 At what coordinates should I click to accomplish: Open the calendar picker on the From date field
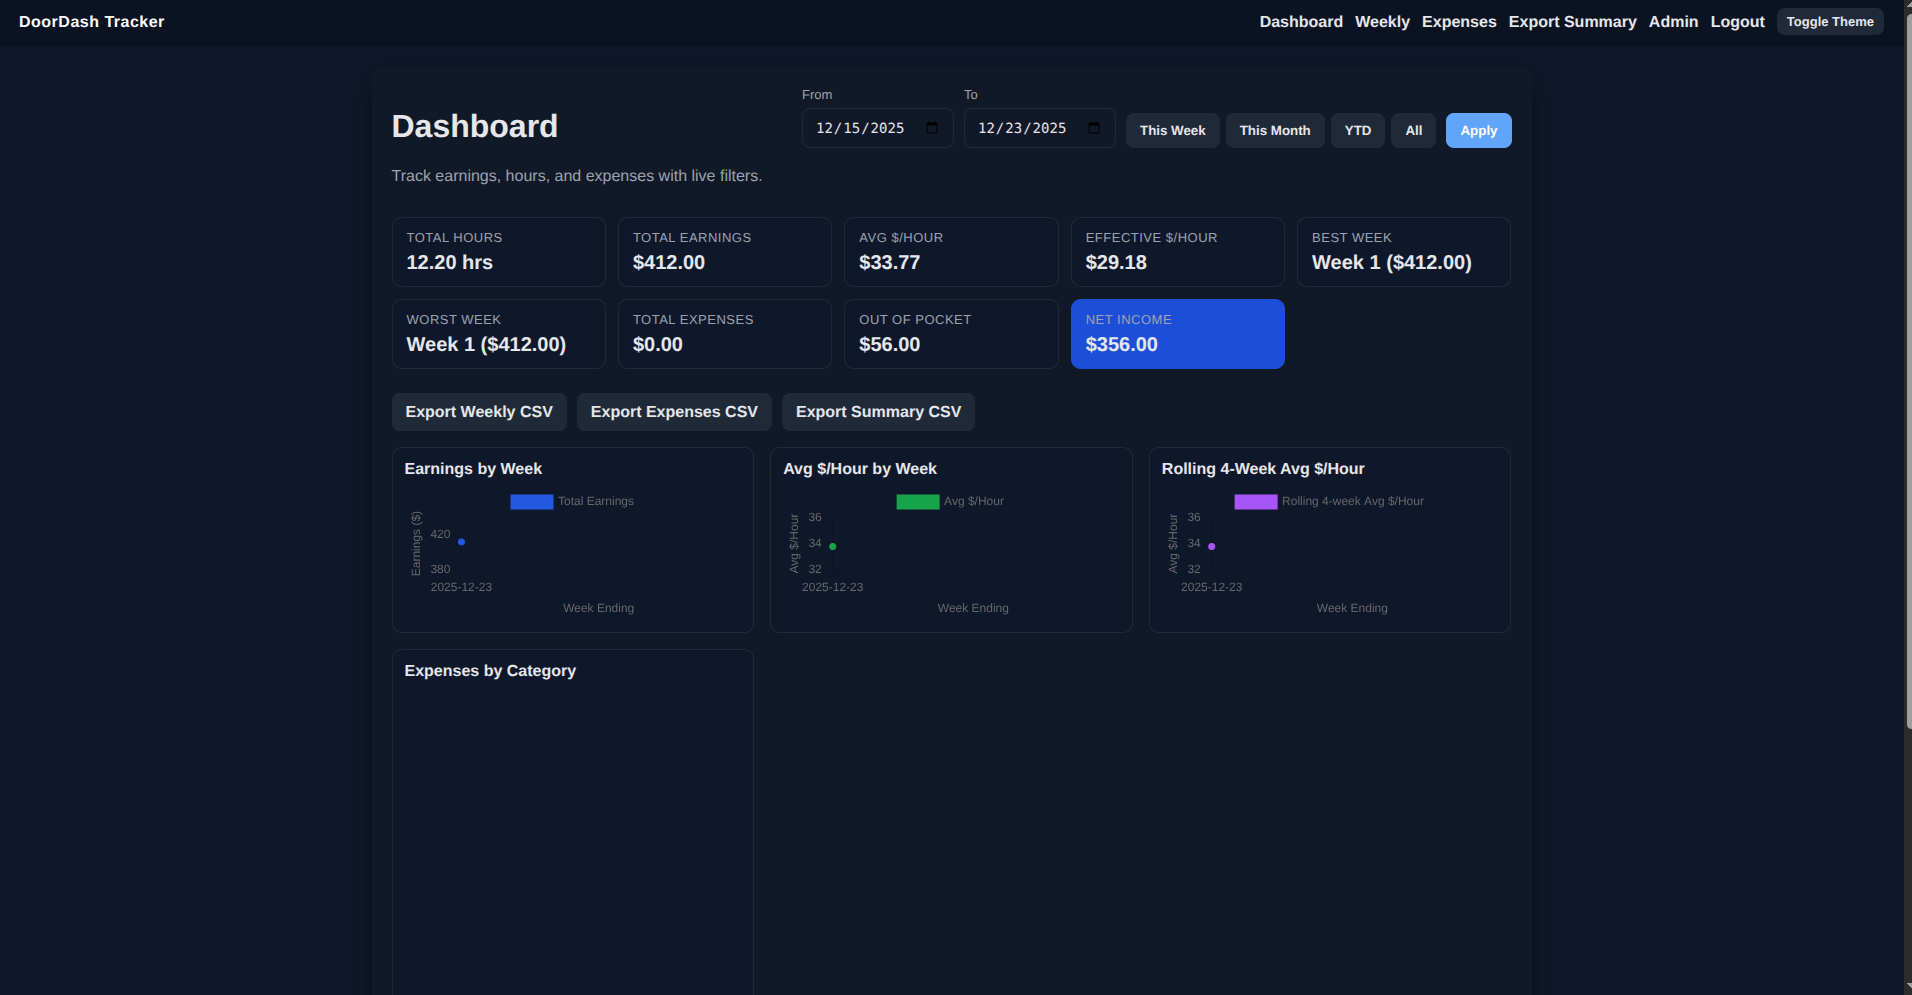931,128
